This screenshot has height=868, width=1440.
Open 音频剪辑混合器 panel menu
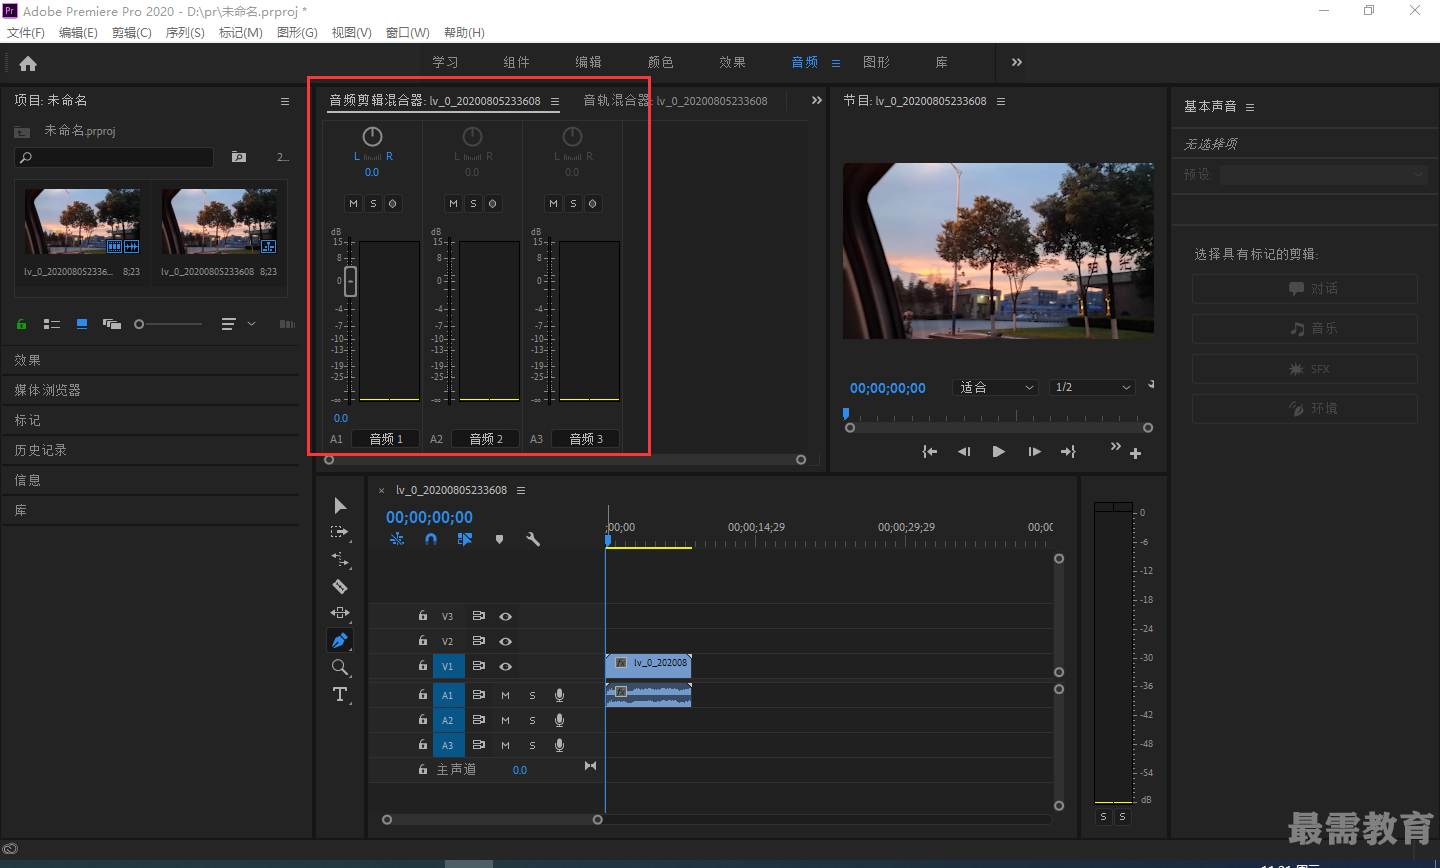click(555, 101)
